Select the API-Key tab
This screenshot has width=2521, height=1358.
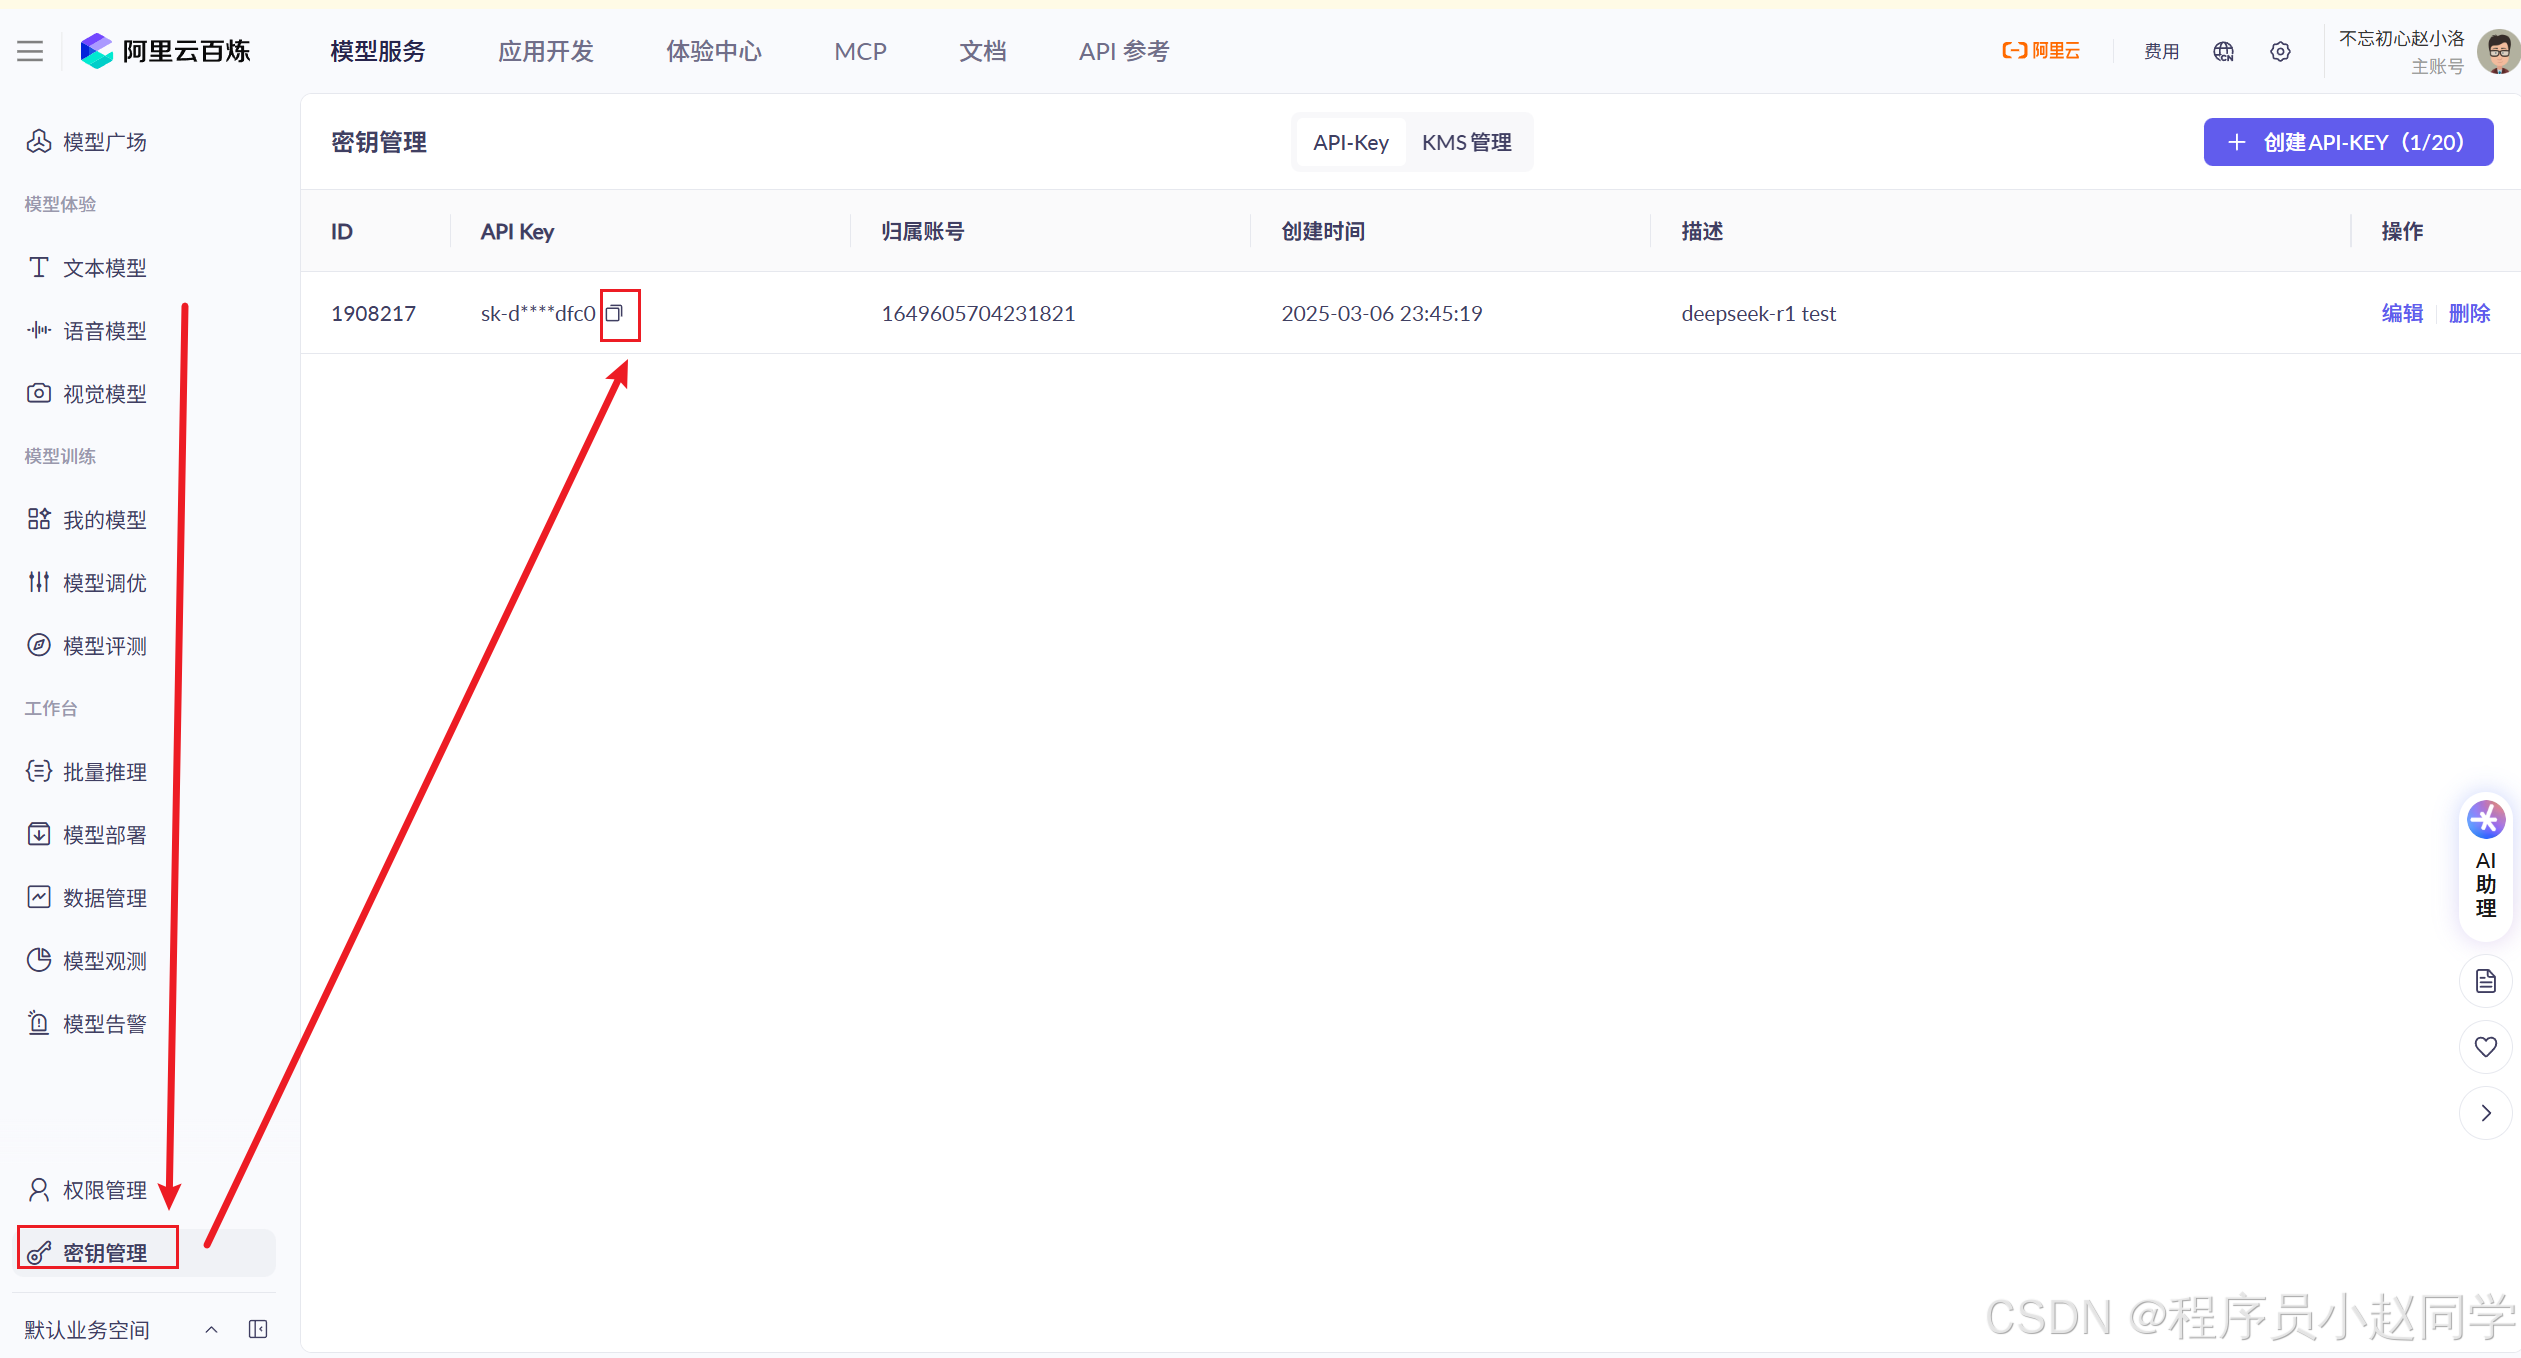pyautogui.click(x=1350, y=142)
